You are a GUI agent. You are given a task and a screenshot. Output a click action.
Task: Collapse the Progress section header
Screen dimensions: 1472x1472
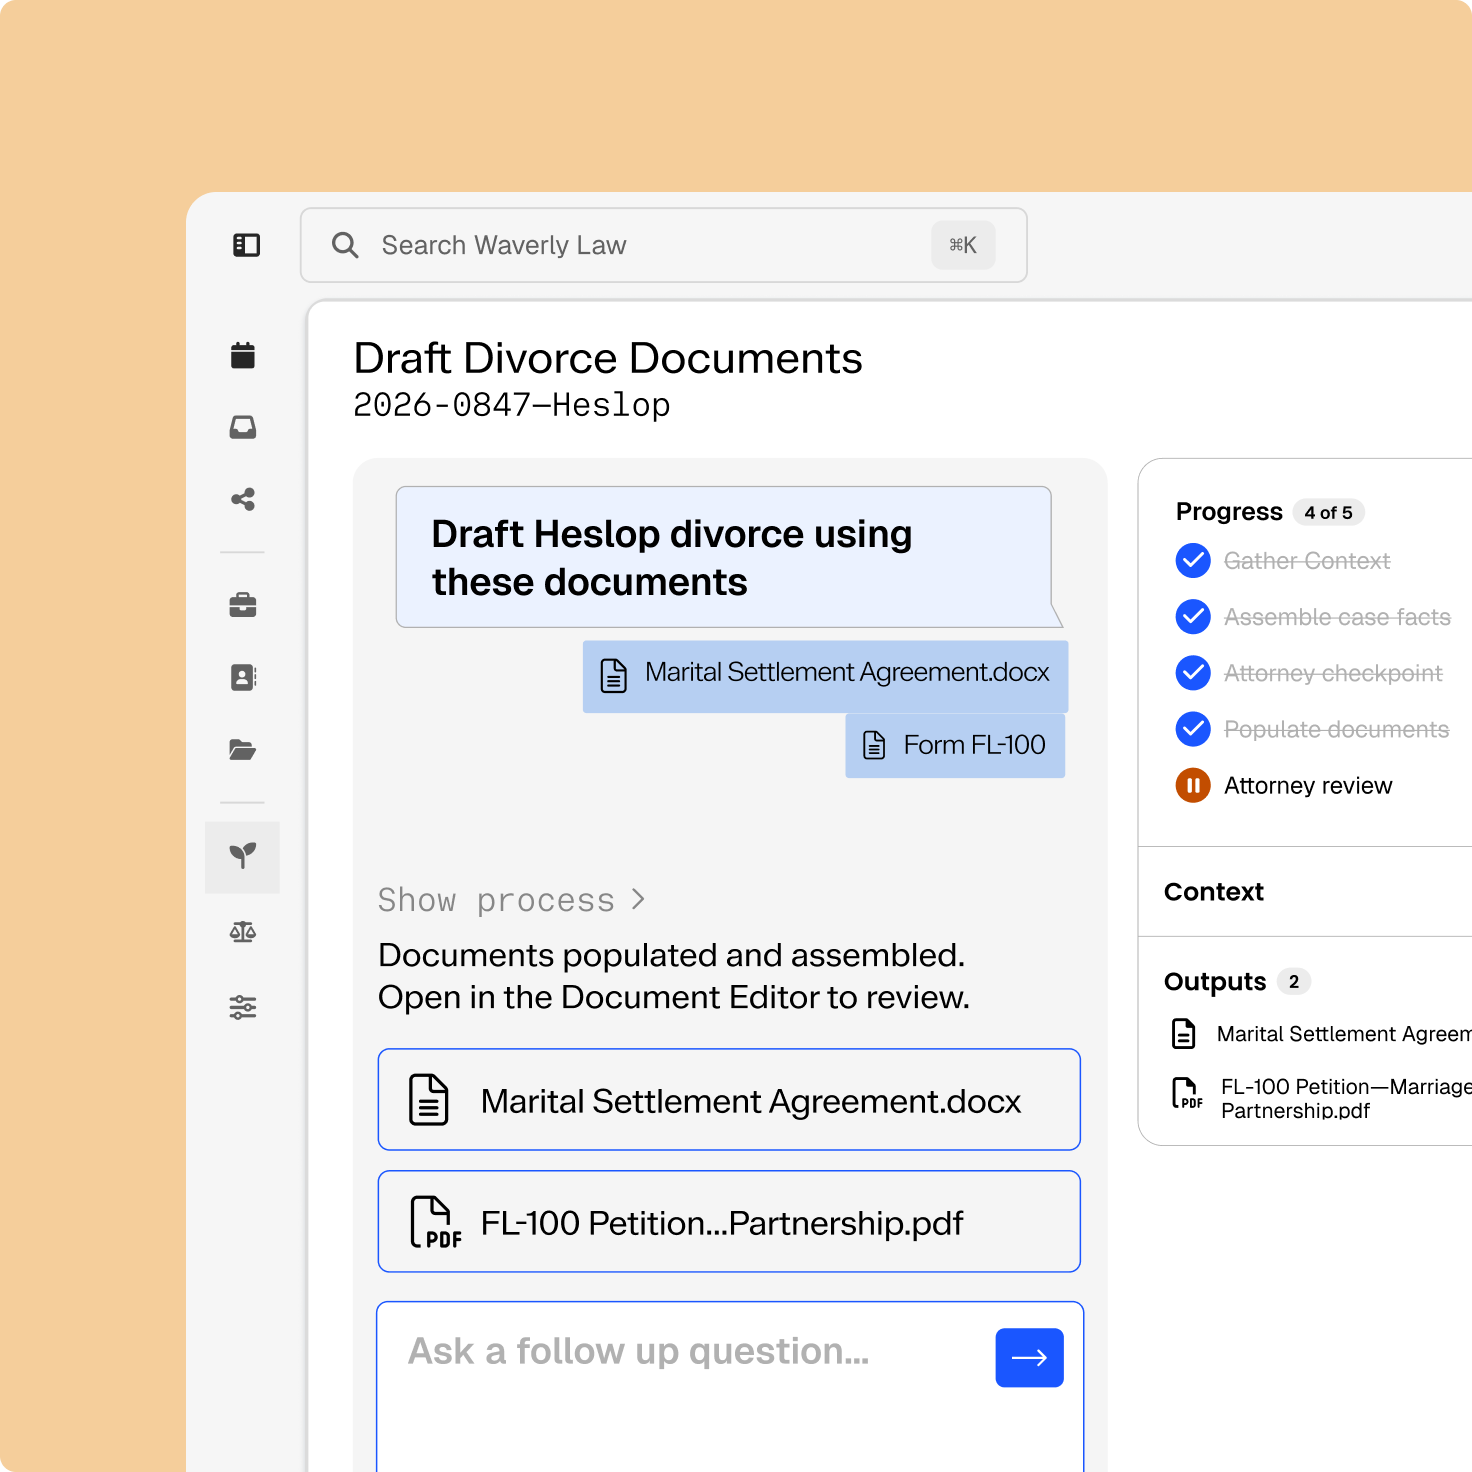point(1229,512)
